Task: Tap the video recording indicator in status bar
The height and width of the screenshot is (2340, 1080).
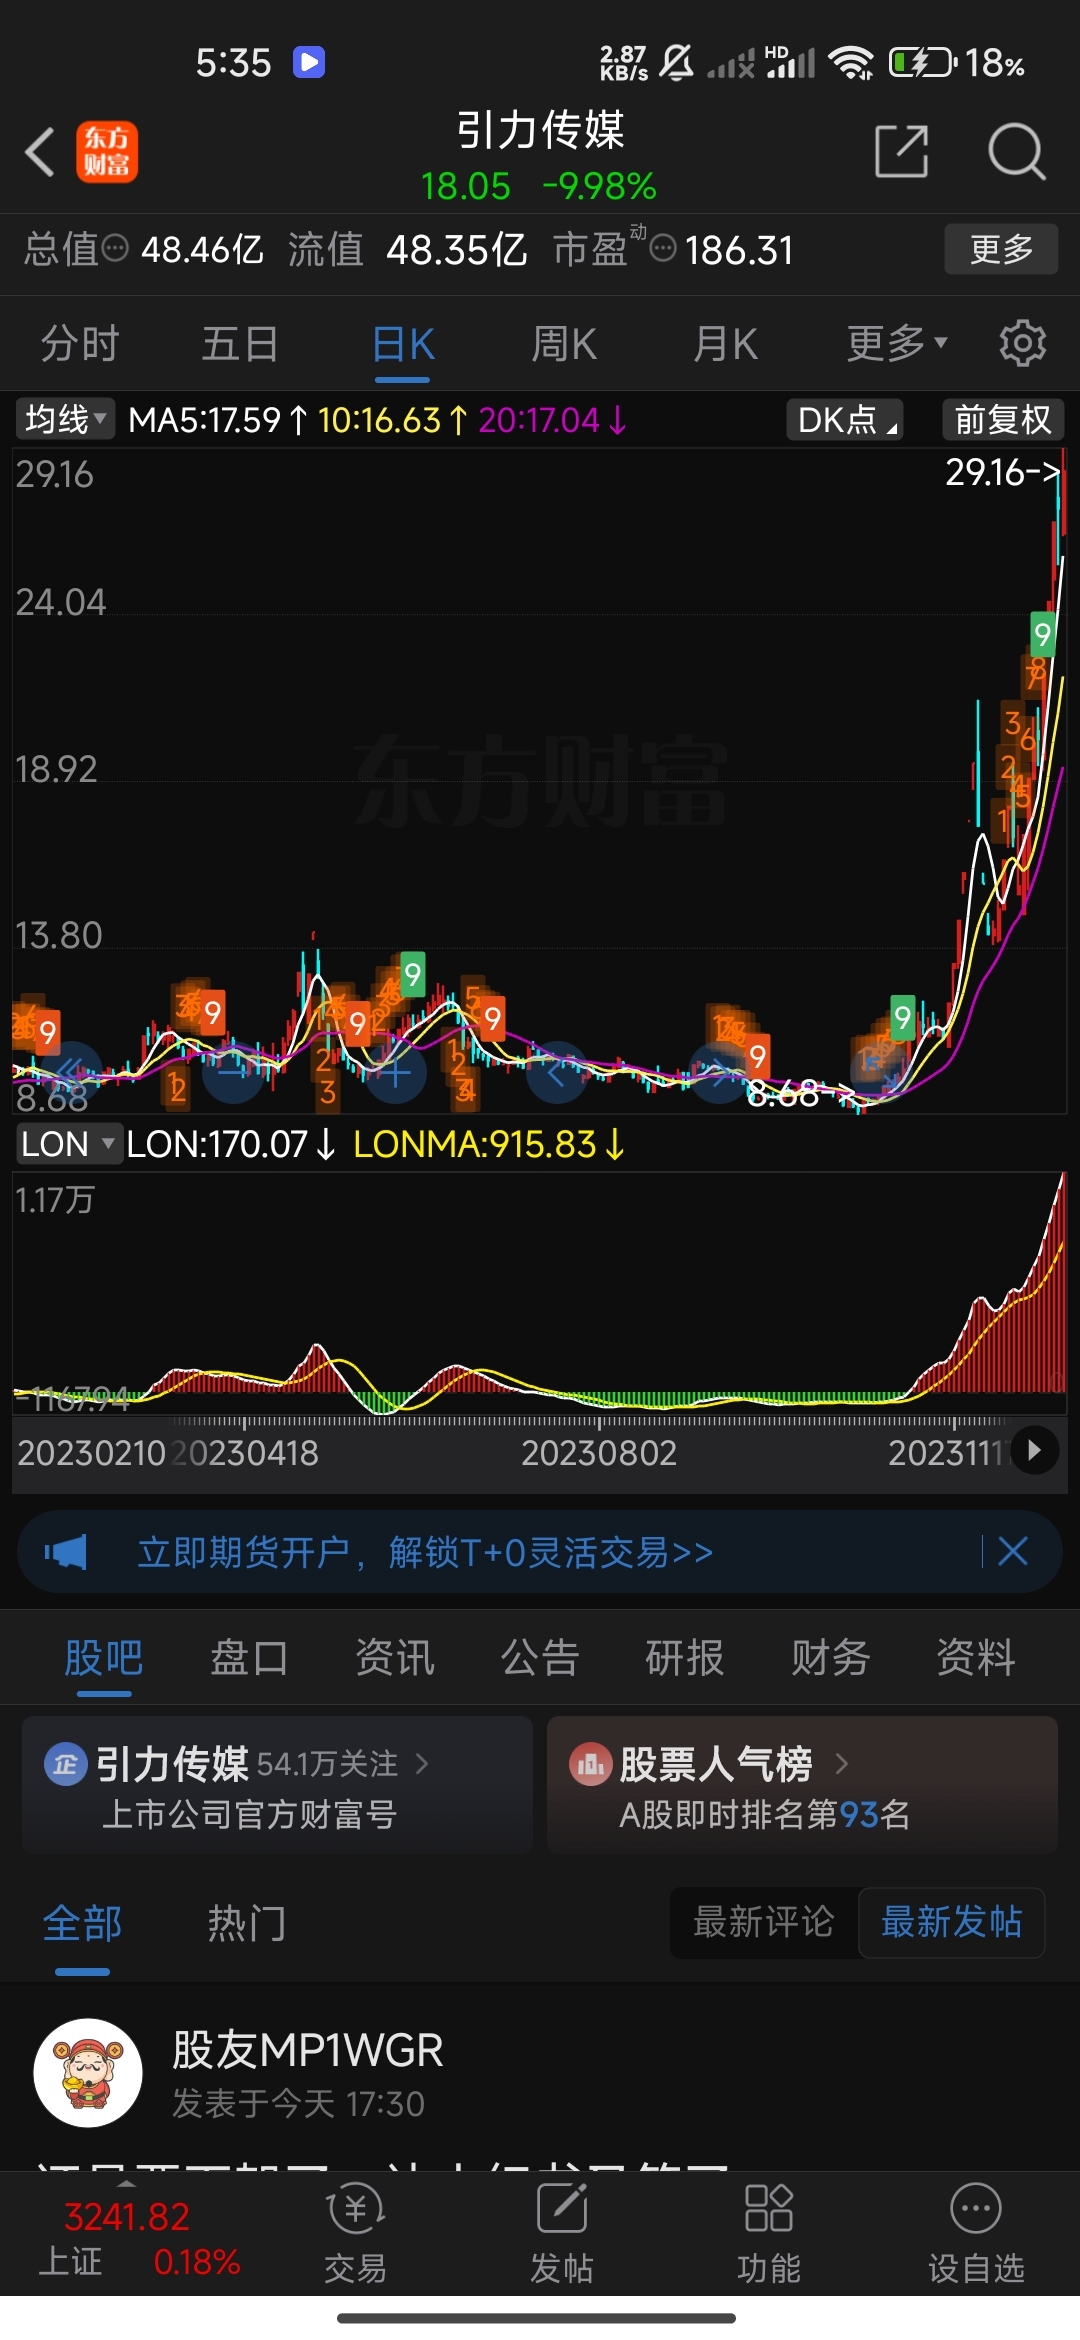Action: point(309,62)
